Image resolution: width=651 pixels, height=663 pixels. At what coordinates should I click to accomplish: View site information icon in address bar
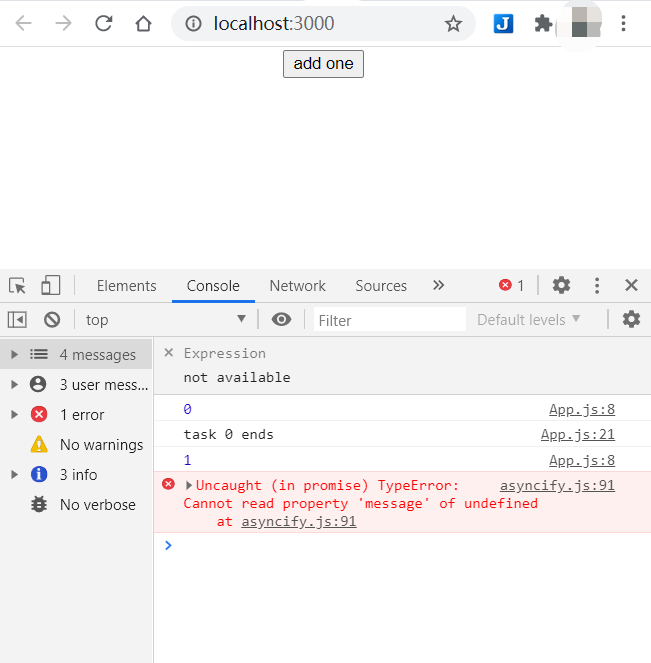(x=193, y=24)
